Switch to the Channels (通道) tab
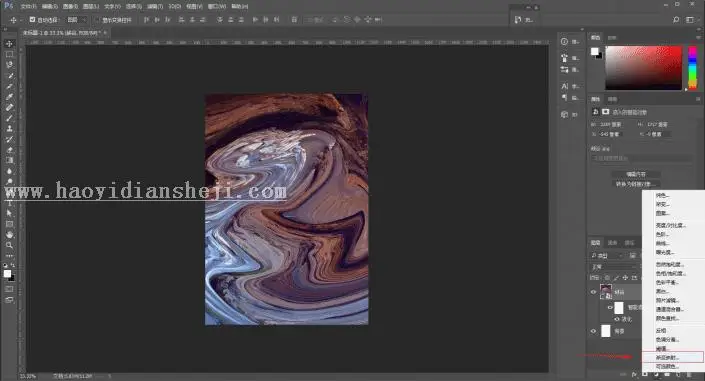This screenshot has width=705, height=381. [x=612, y=243]
